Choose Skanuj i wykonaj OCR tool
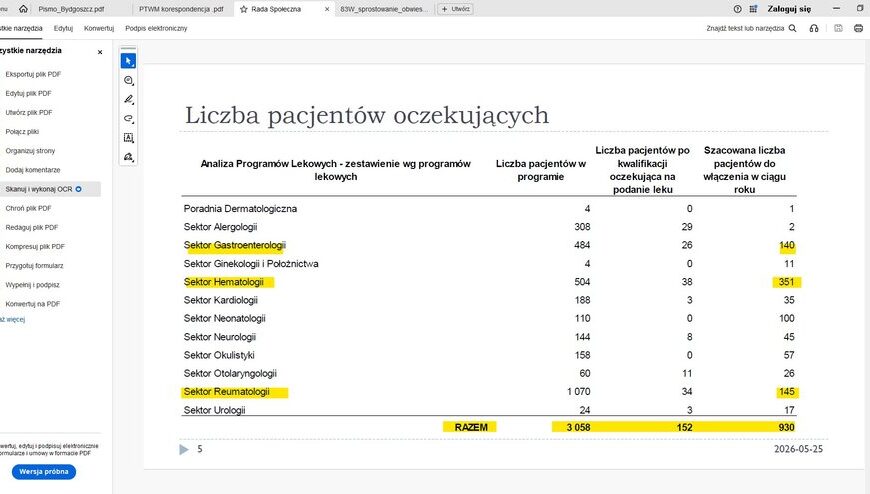Viewport: 870px width, 494px height. [x=50, y=189]
